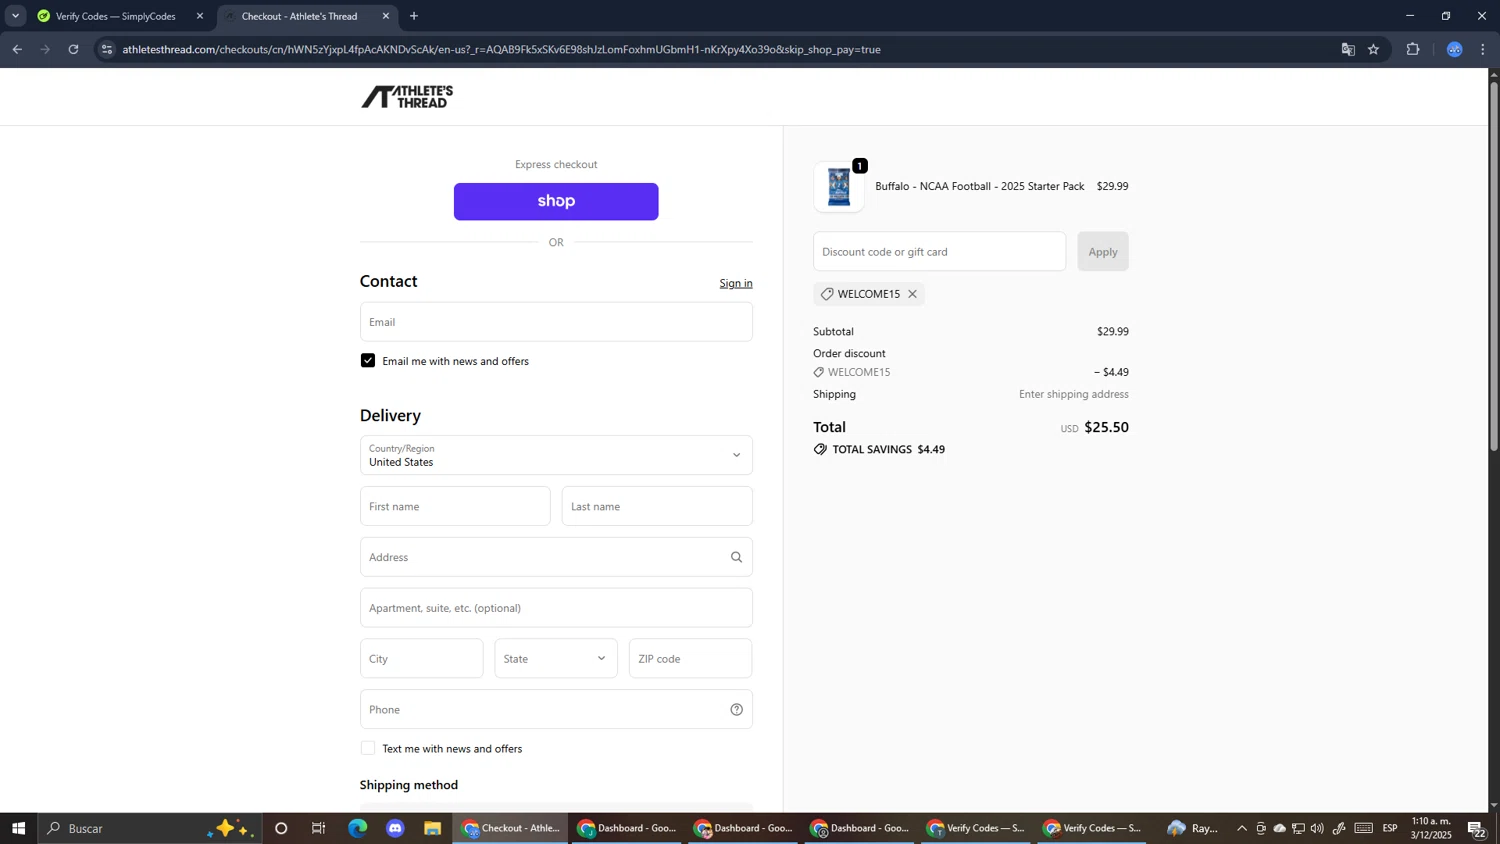The width and height of the screenshot is (1500, 844).
Task: Open the Windows Start menu
Action: 18,828
